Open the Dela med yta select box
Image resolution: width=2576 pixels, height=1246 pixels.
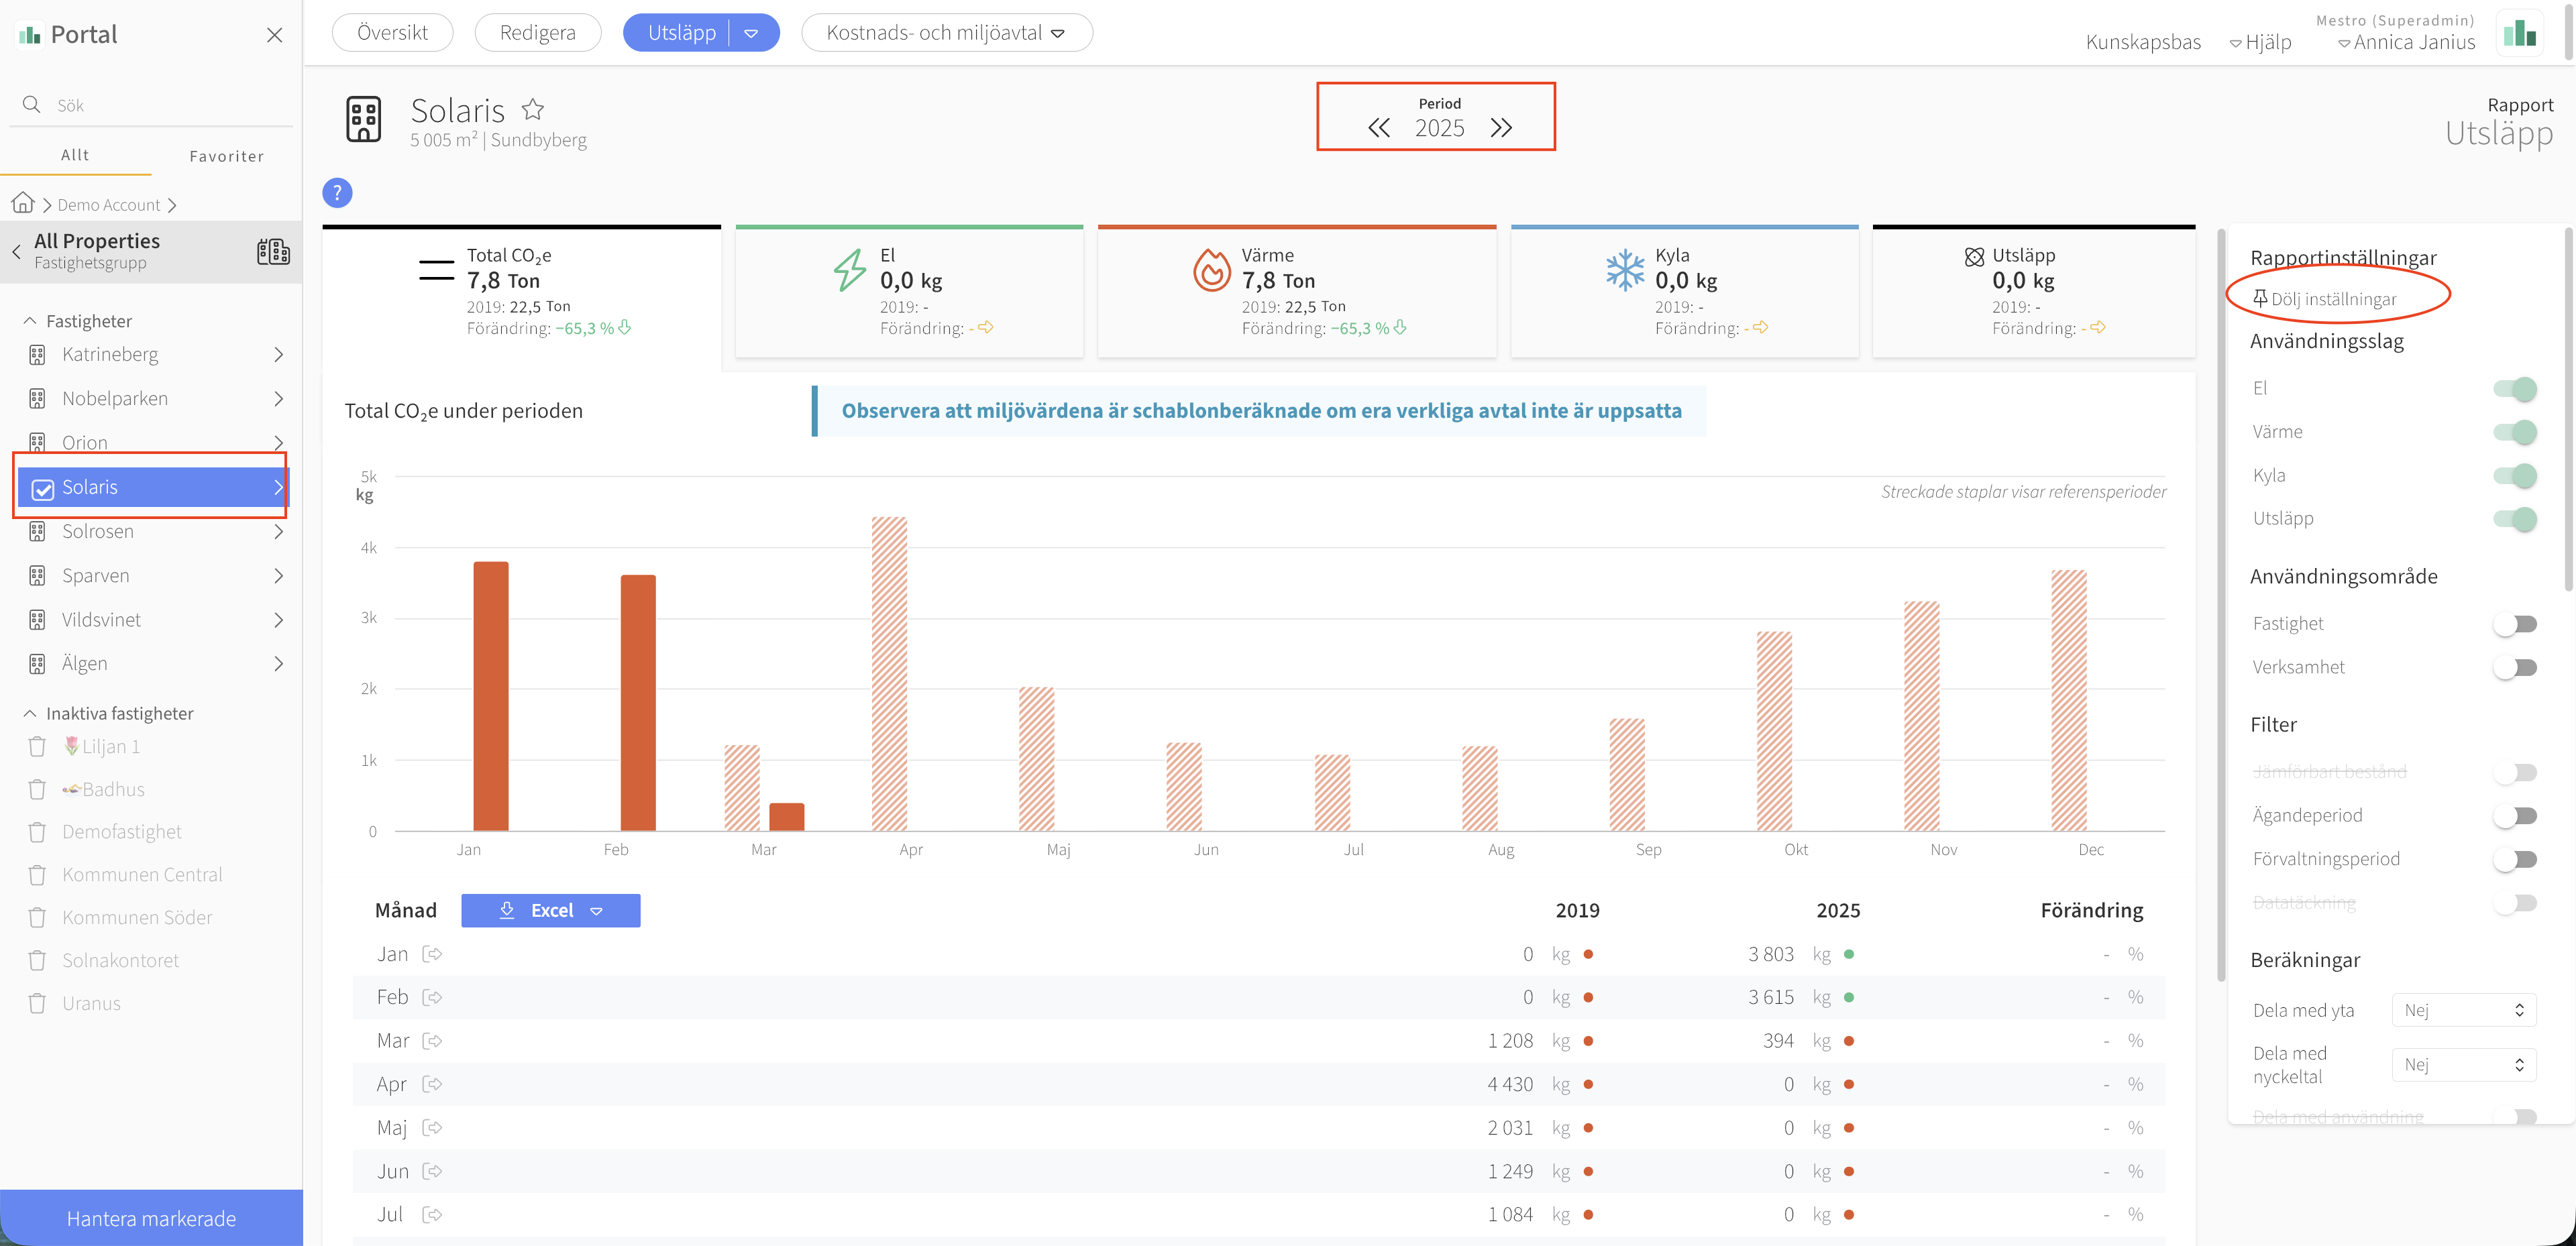point(2463,1010)
